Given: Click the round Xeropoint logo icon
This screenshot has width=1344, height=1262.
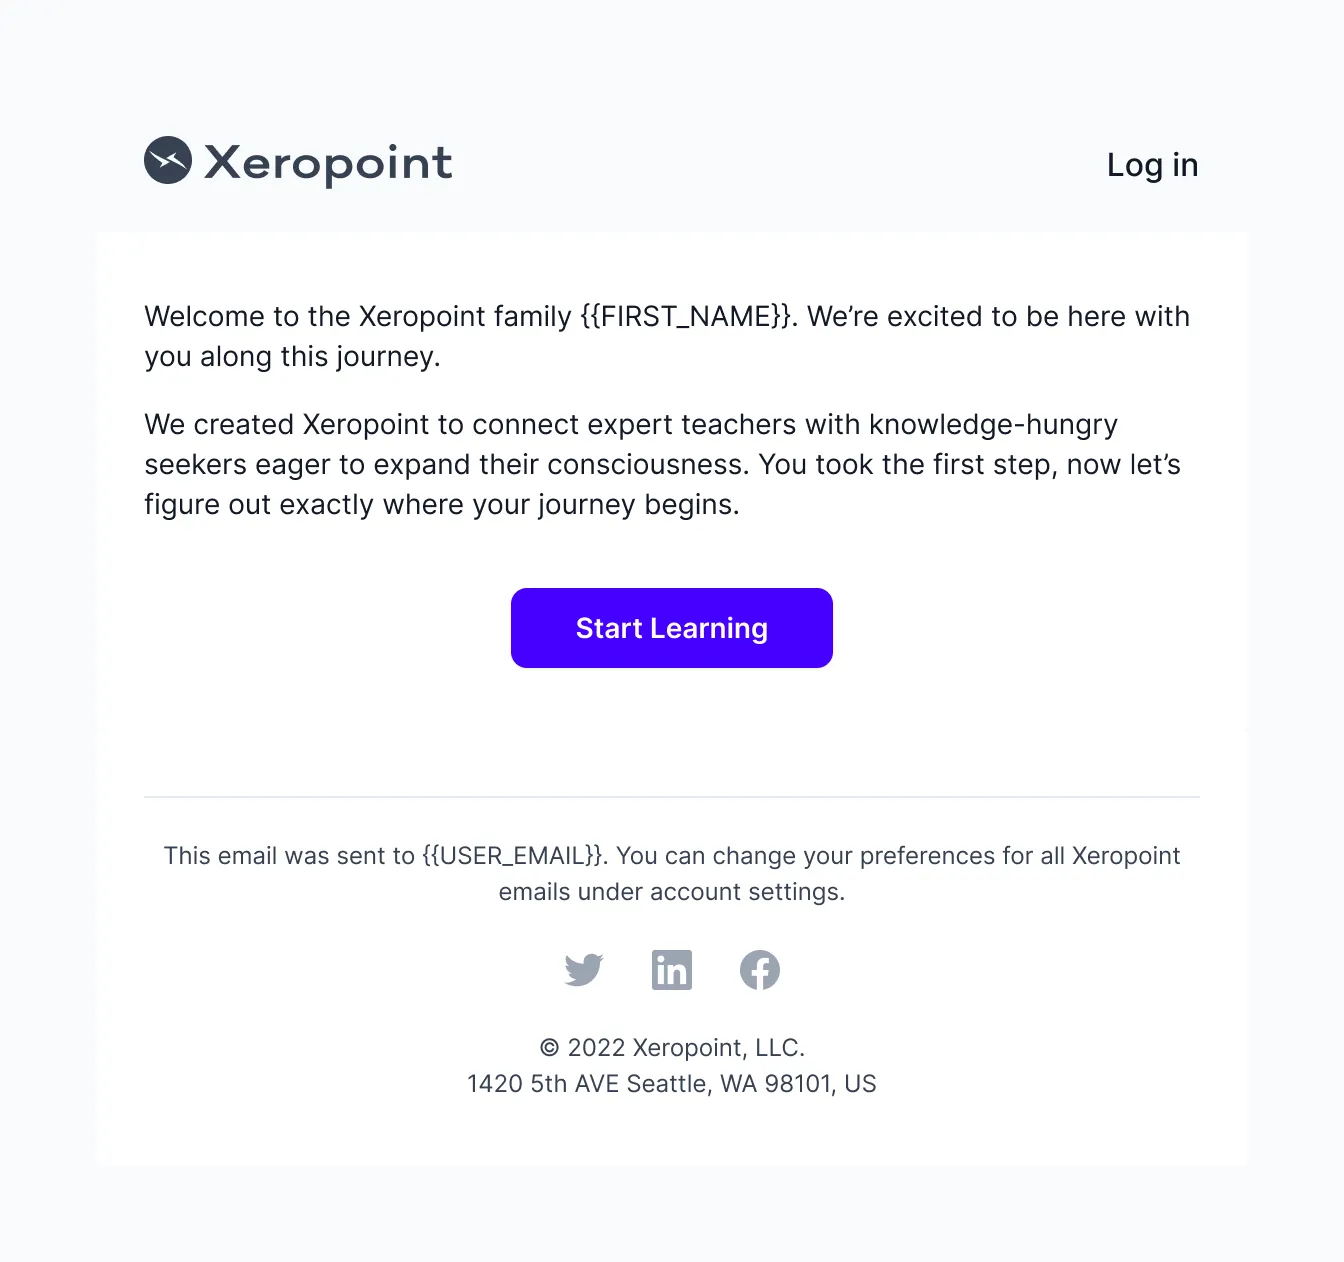Looking at the screenshot, I should click(168, 160).
